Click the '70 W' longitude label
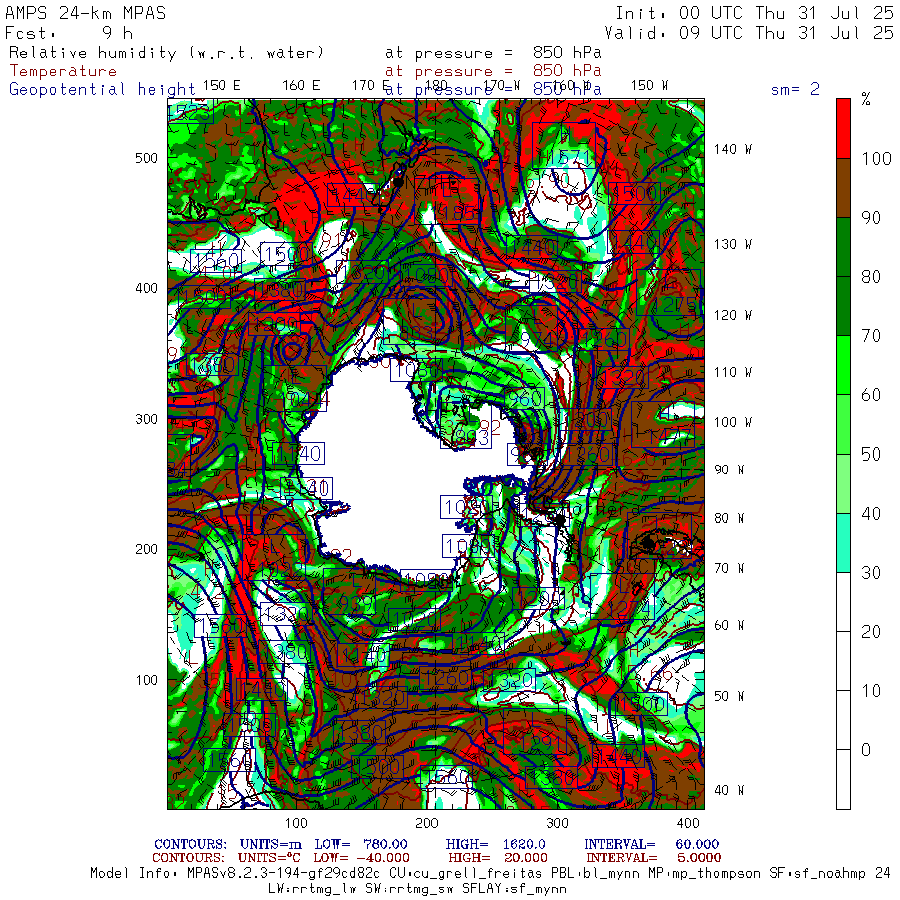The width and height of the screenshot is (900, 900). [x=729, y=568]
